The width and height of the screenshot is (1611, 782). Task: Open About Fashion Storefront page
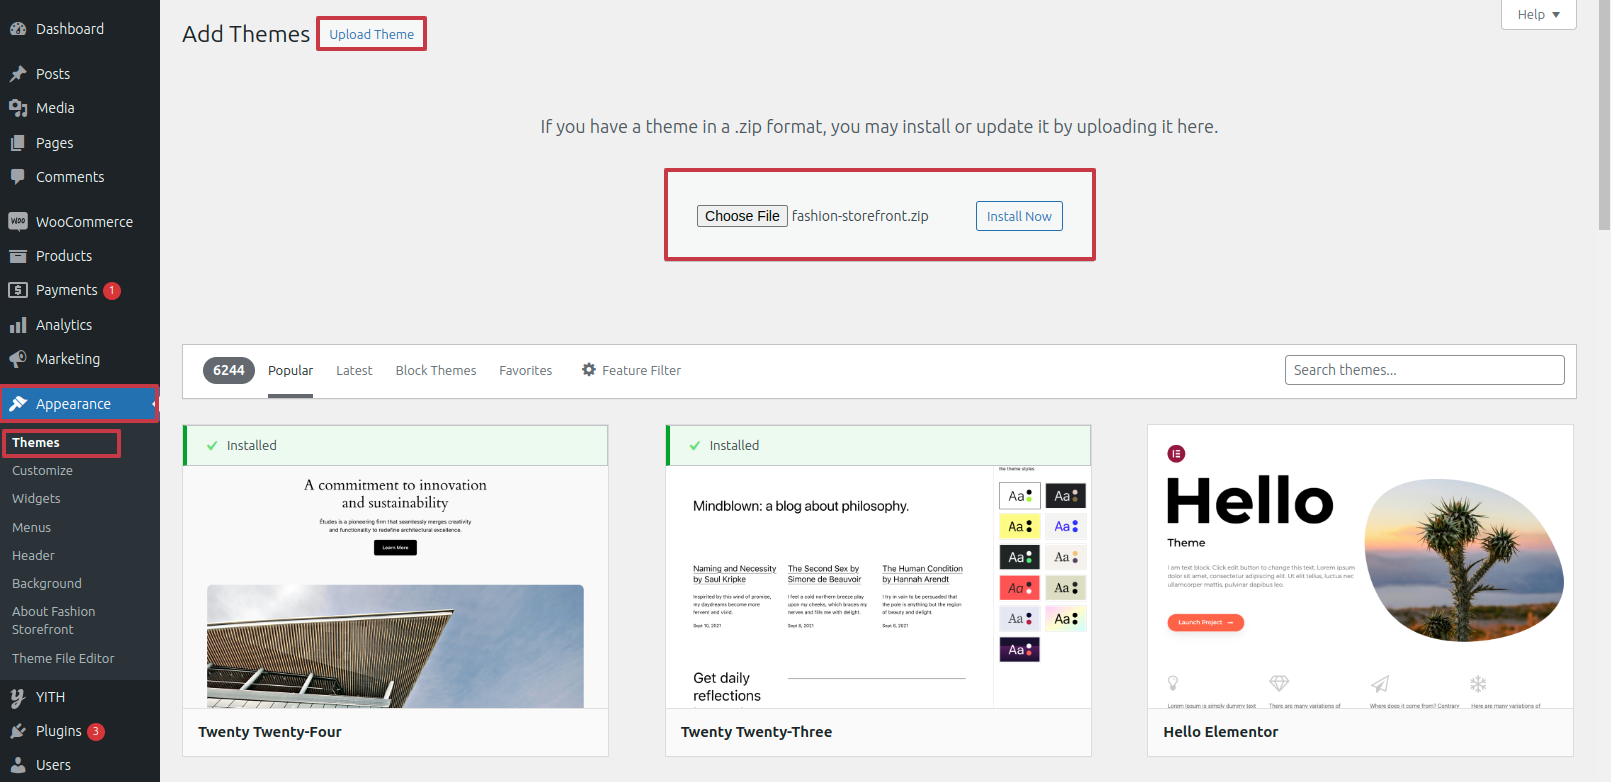click(x=54, y=621)
